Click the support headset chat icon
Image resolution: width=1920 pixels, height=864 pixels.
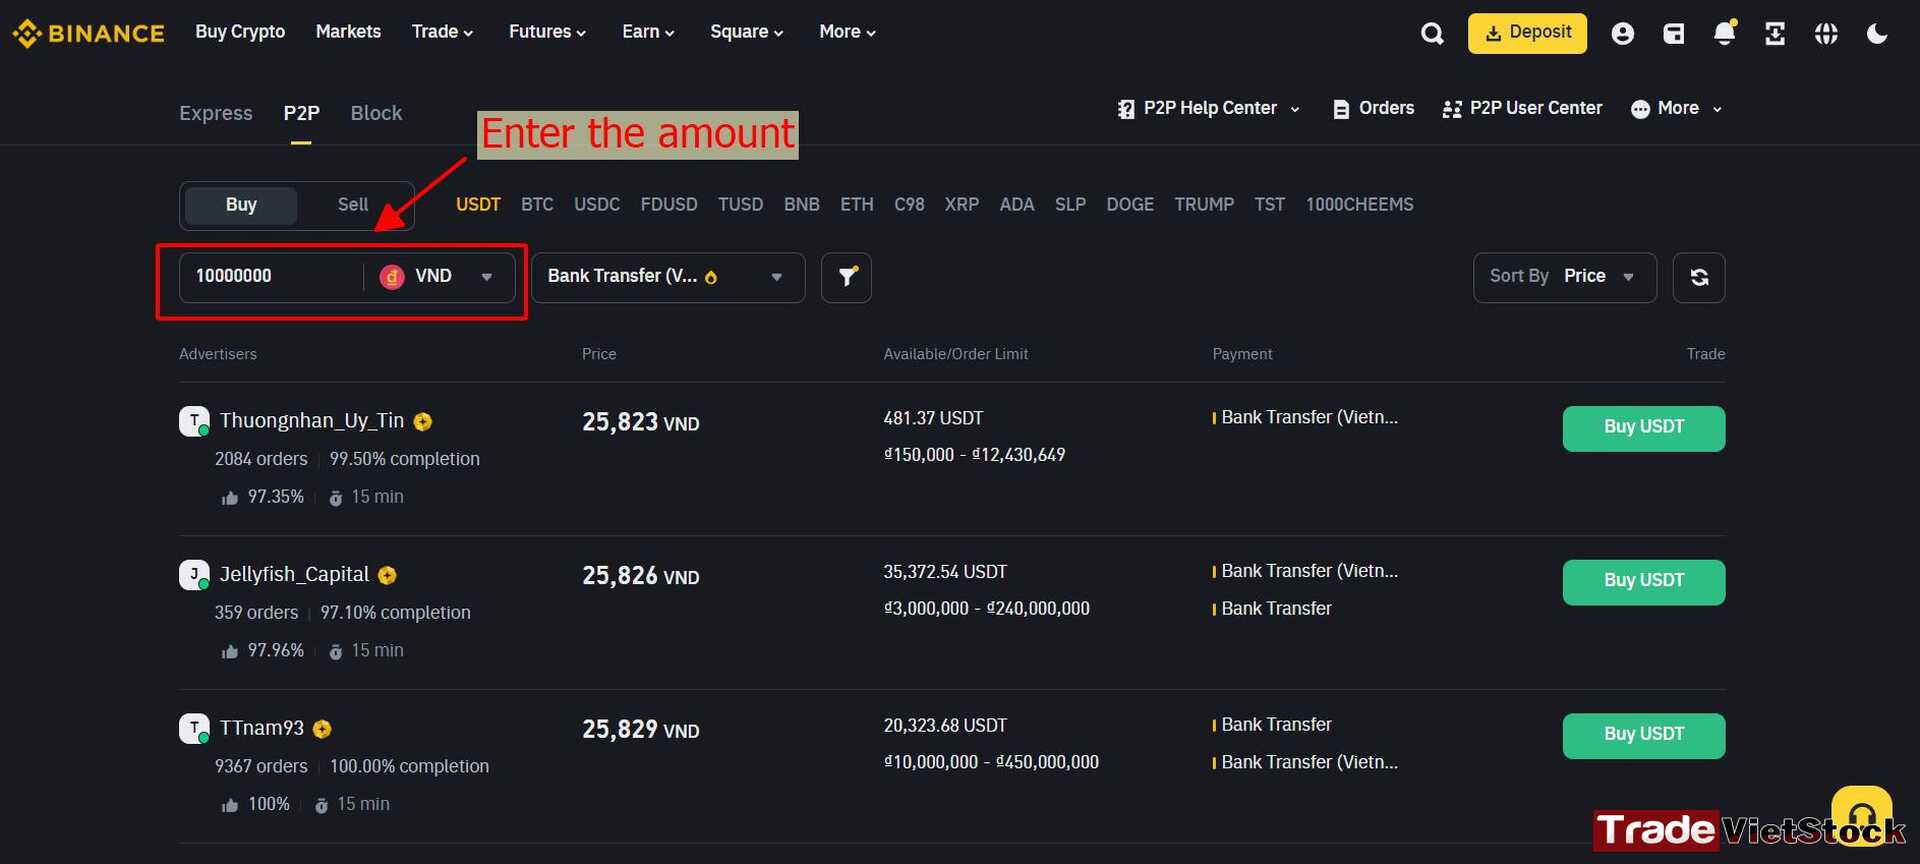tap(1861, 816)
